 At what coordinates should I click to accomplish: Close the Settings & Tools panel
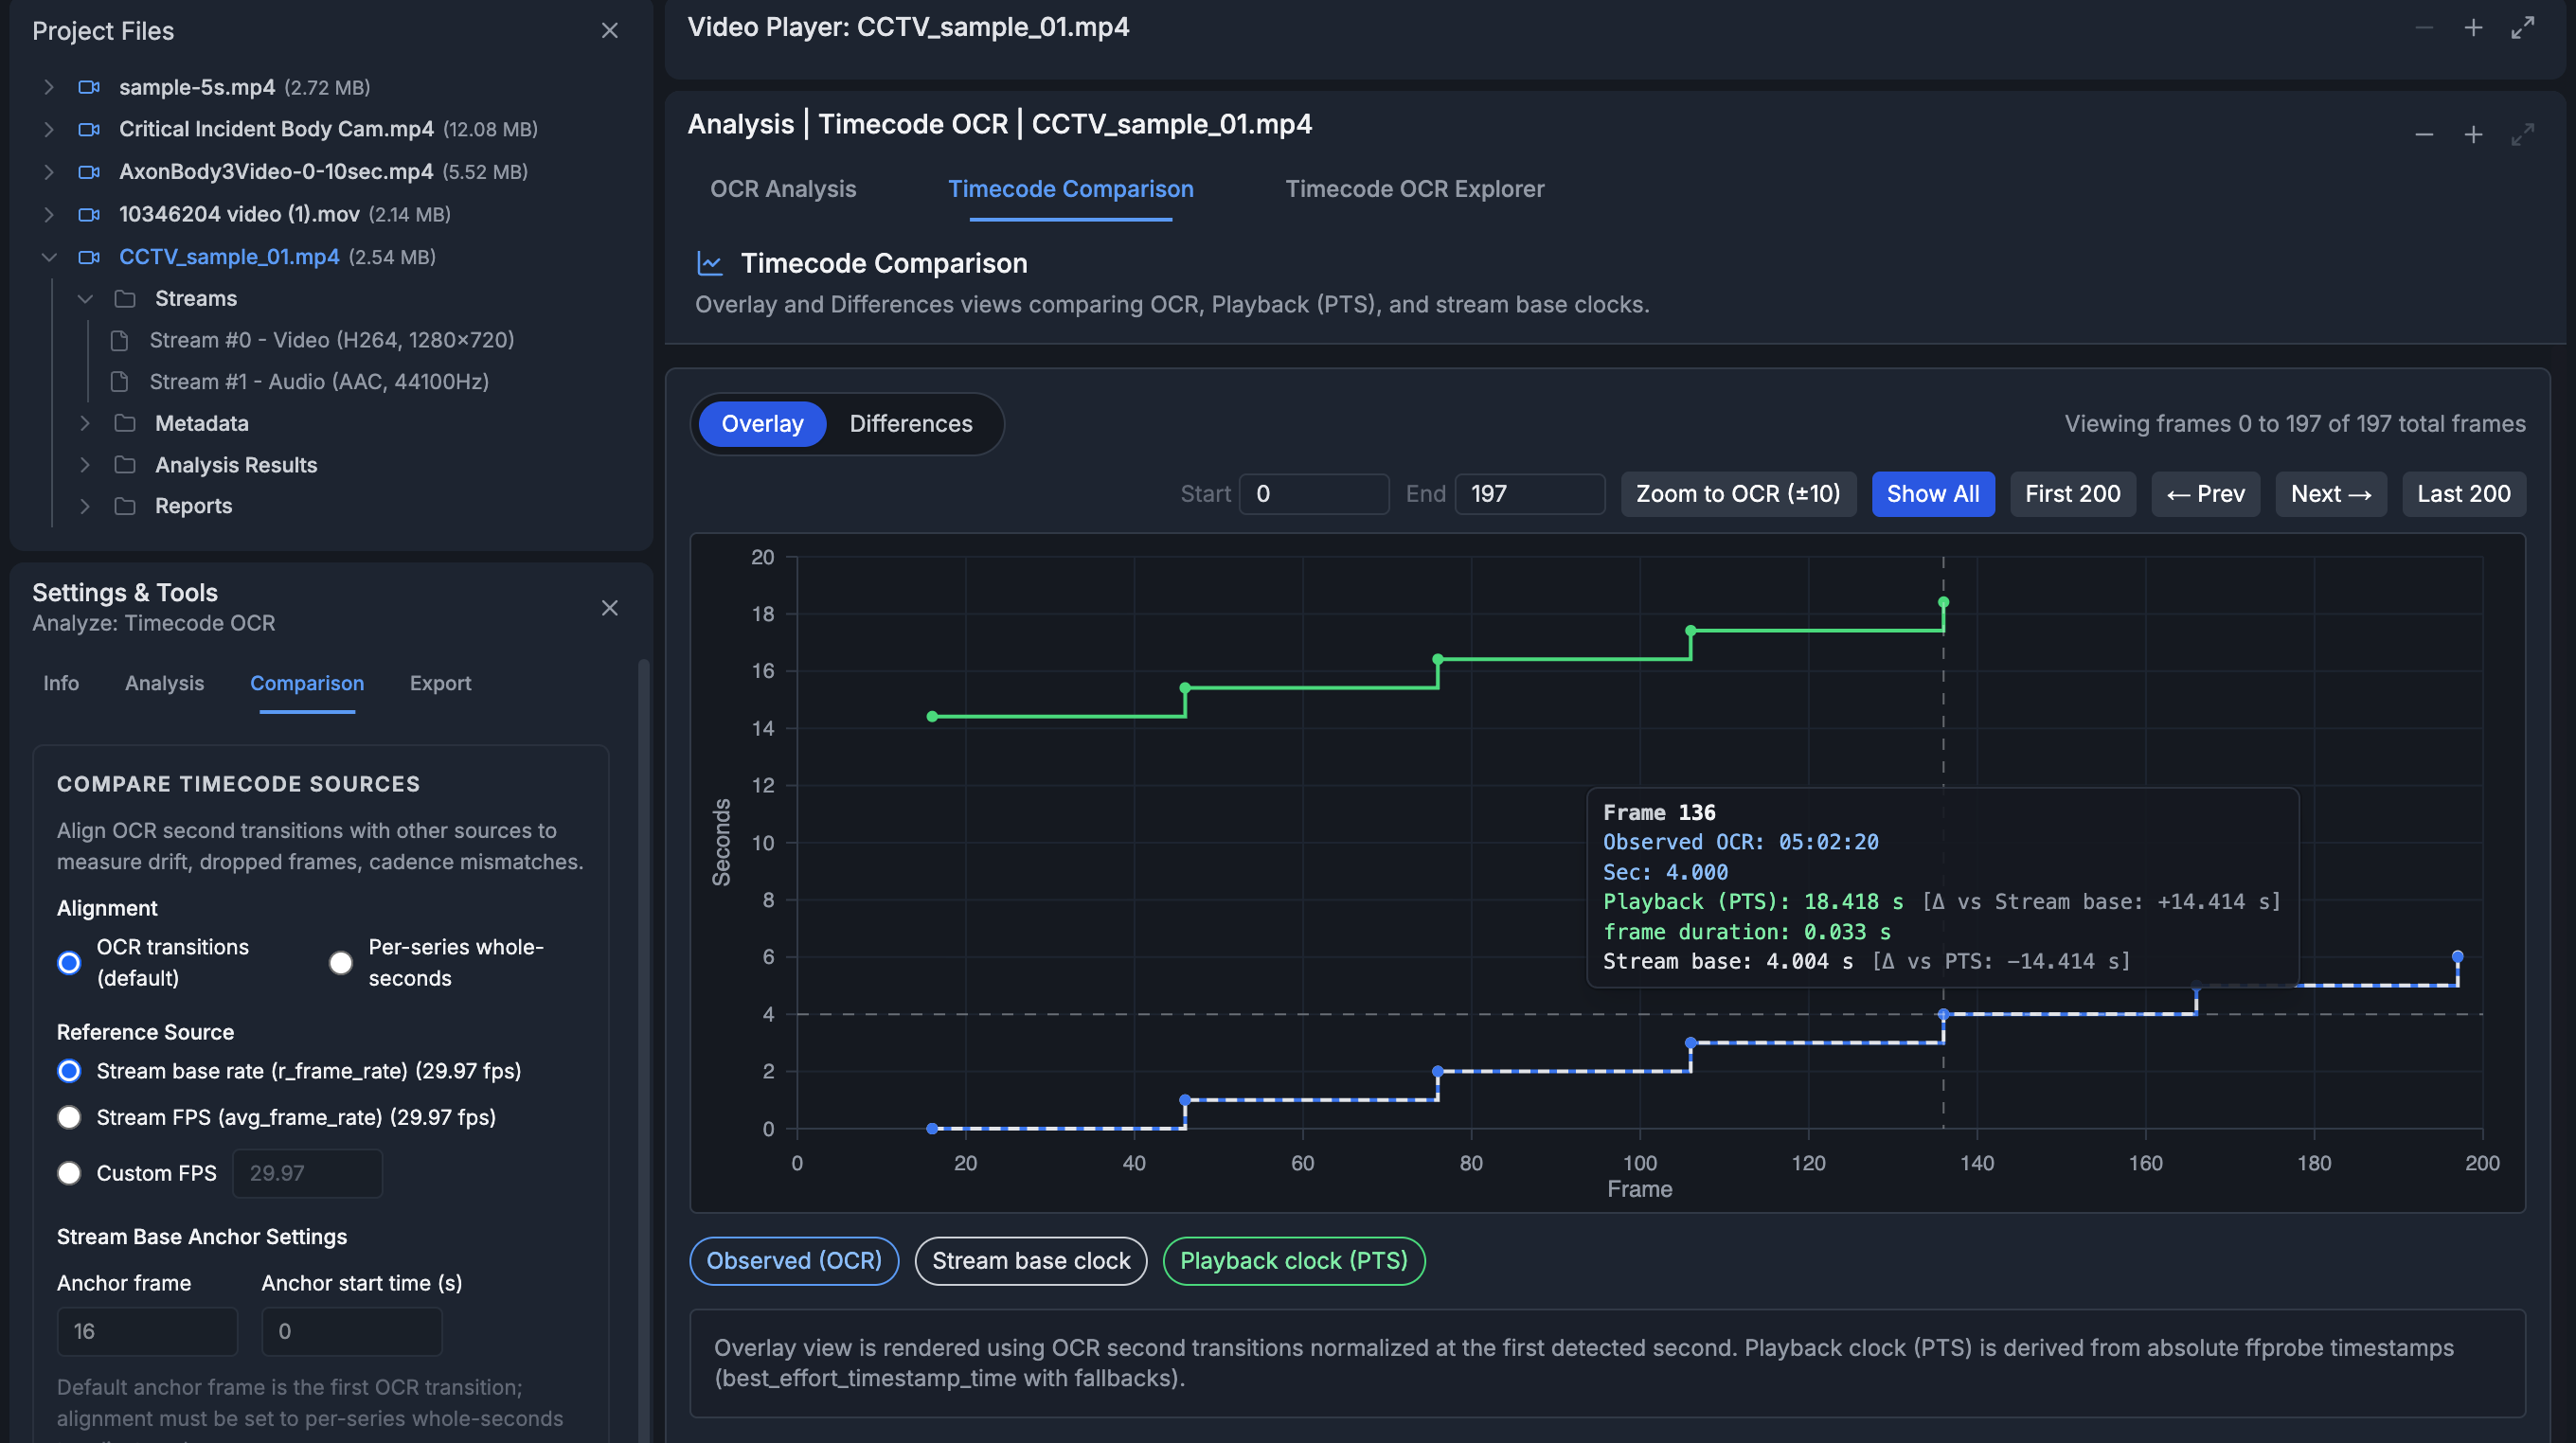tap(609, 607)
